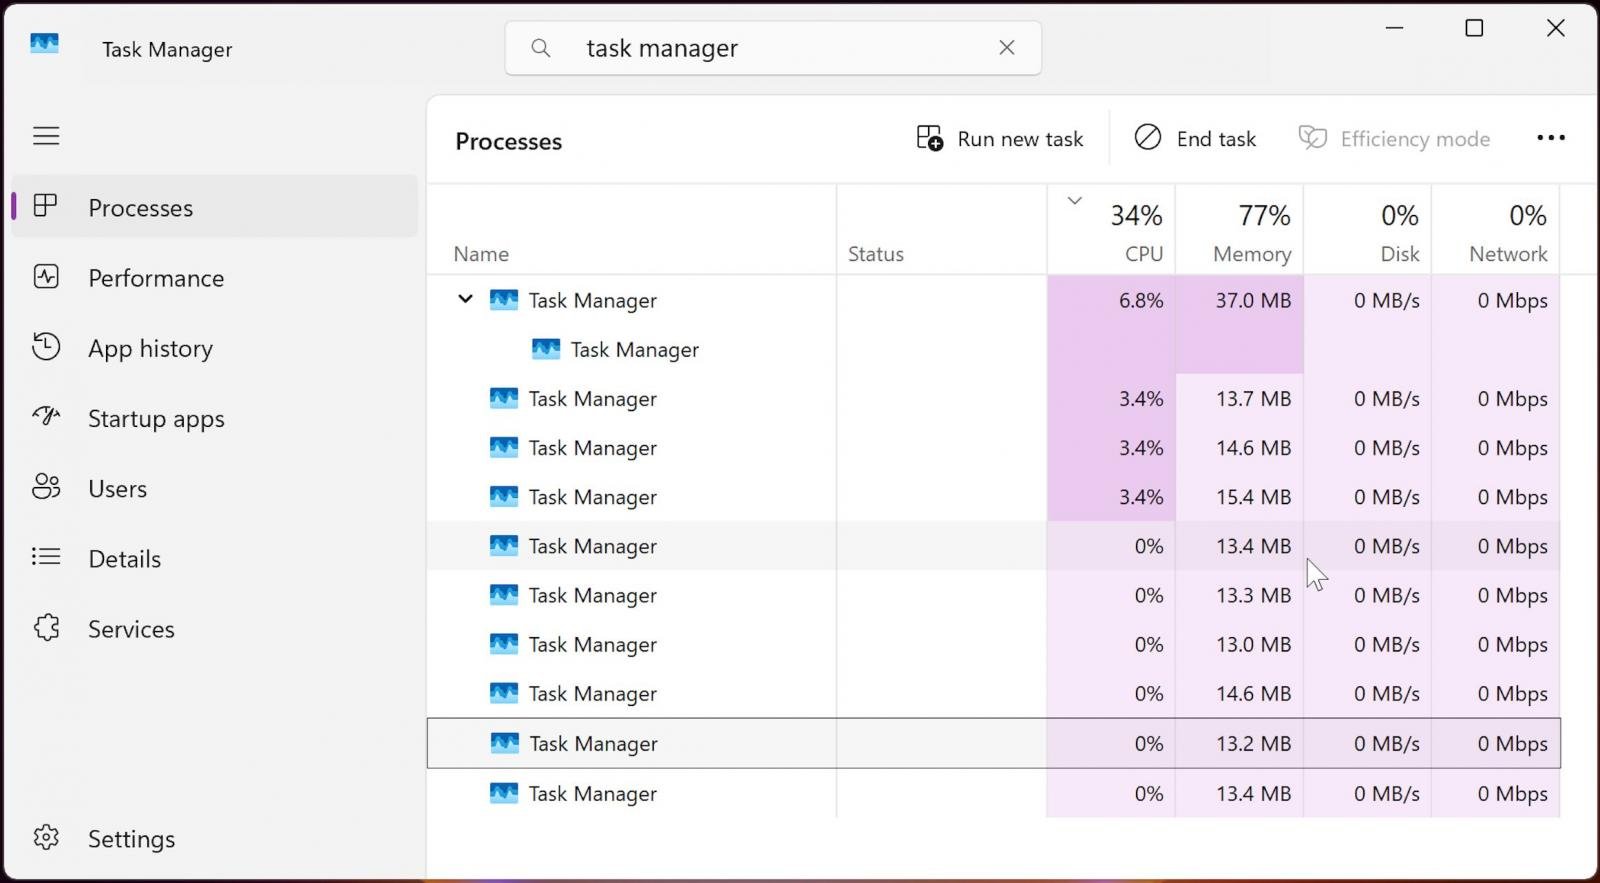Toggle Efficiency mode for the process
The image size is (1600, 883).
(x=1394, y=139)
